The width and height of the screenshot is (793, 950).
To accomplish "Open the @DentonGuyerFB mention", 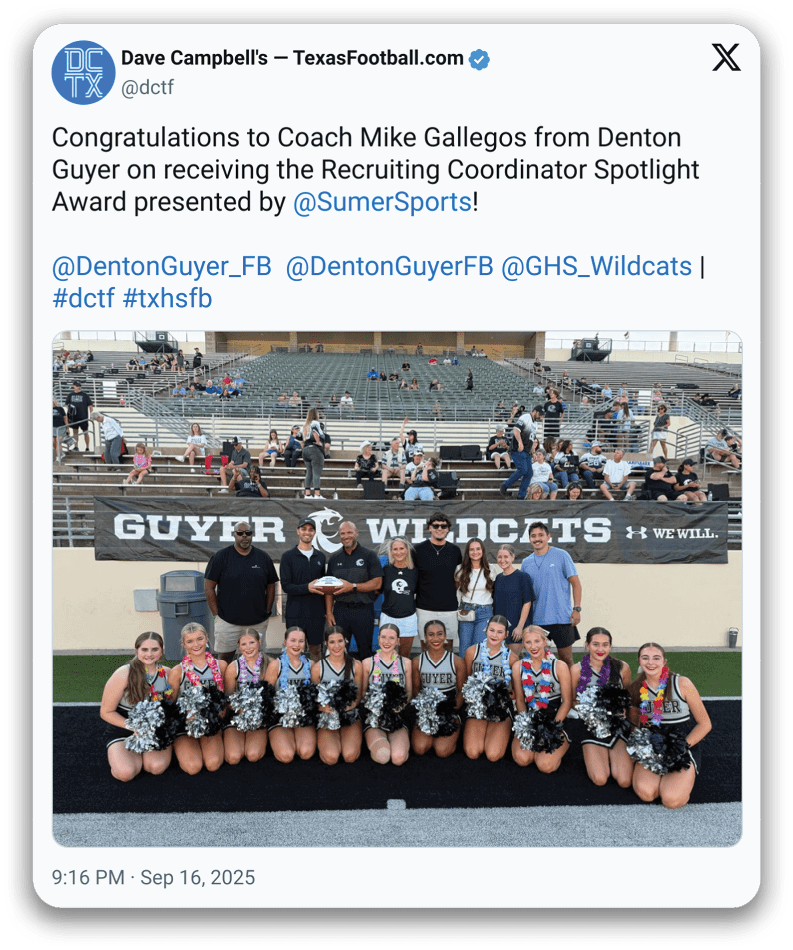I will point(390,266).
